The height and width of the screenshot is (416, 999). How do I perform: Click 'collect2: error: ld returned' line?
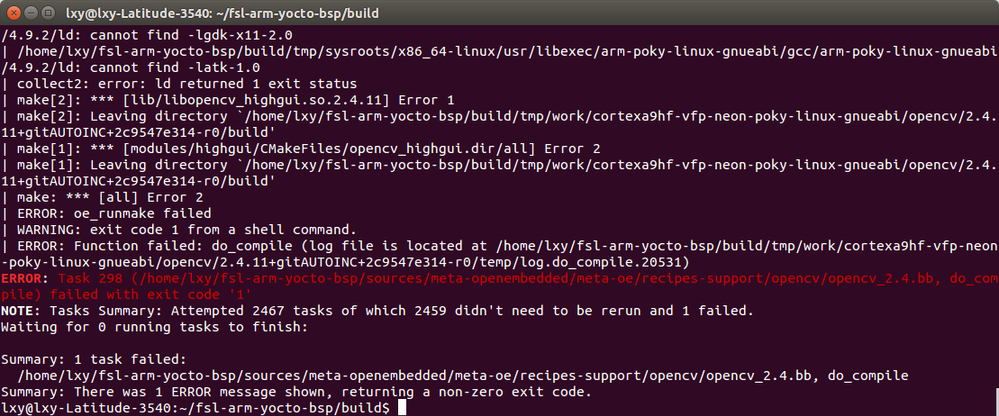click(x=179, y=84)
